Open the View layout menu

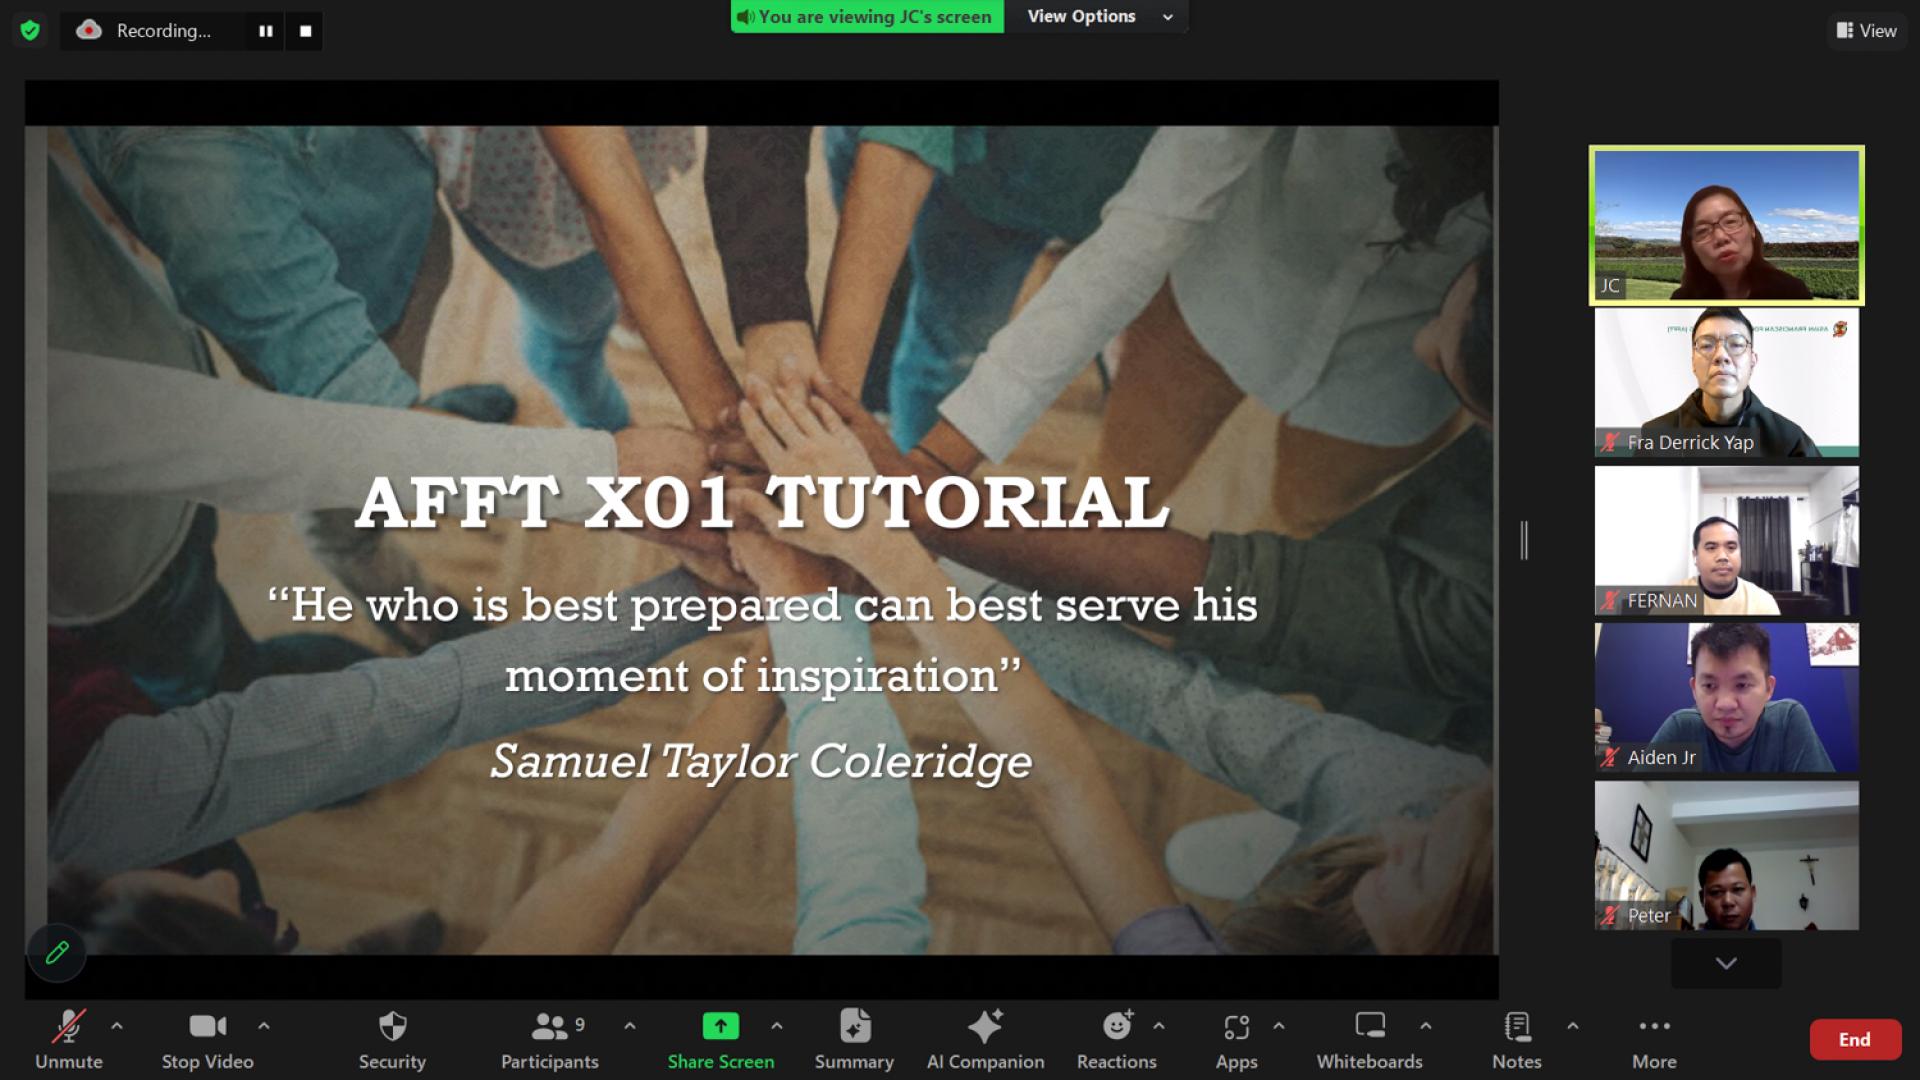click(x=1866, y=31)
